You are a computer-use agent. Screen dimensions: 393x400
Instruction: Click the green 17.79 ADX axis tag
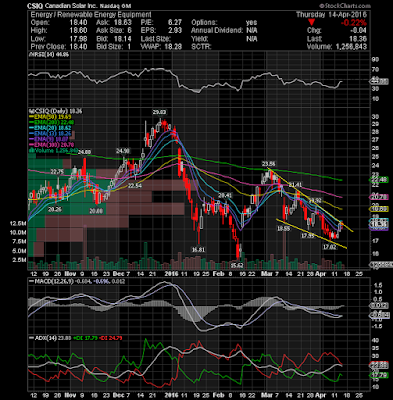pyautogui.click(x=378, y=376)
